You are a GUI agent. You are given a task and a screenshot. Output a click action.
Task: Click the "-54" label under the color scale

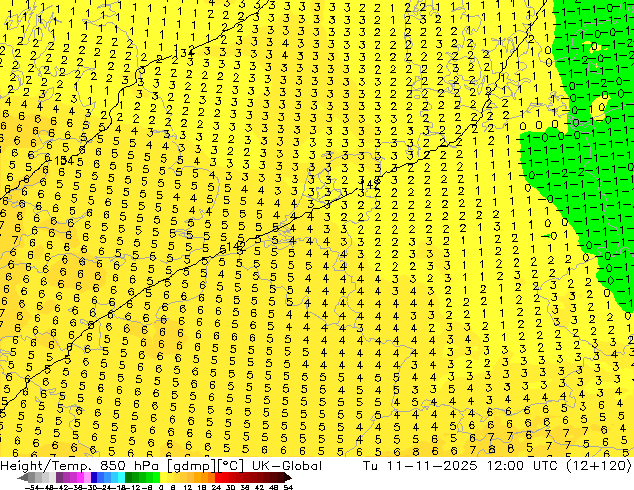pyautogui.click(x=32, y=487)
